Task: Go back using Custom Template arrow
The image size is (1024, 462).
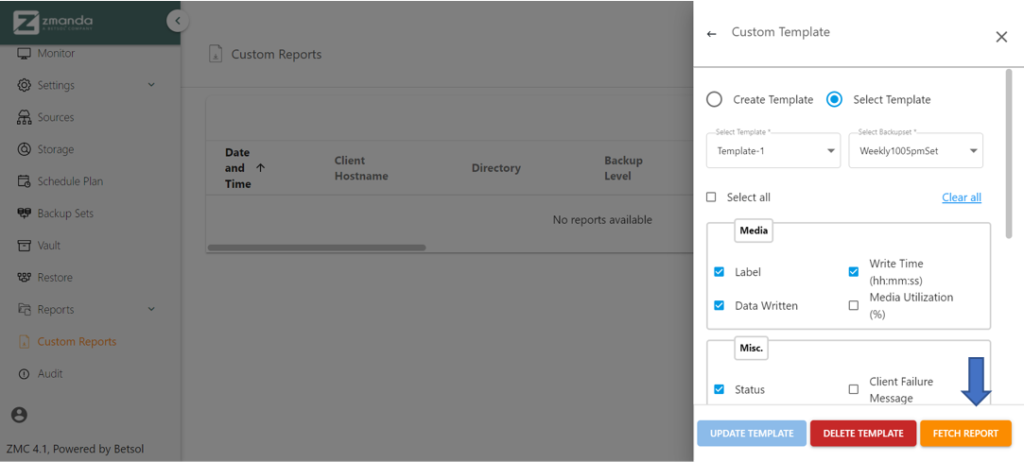Action: click(712, 33)
